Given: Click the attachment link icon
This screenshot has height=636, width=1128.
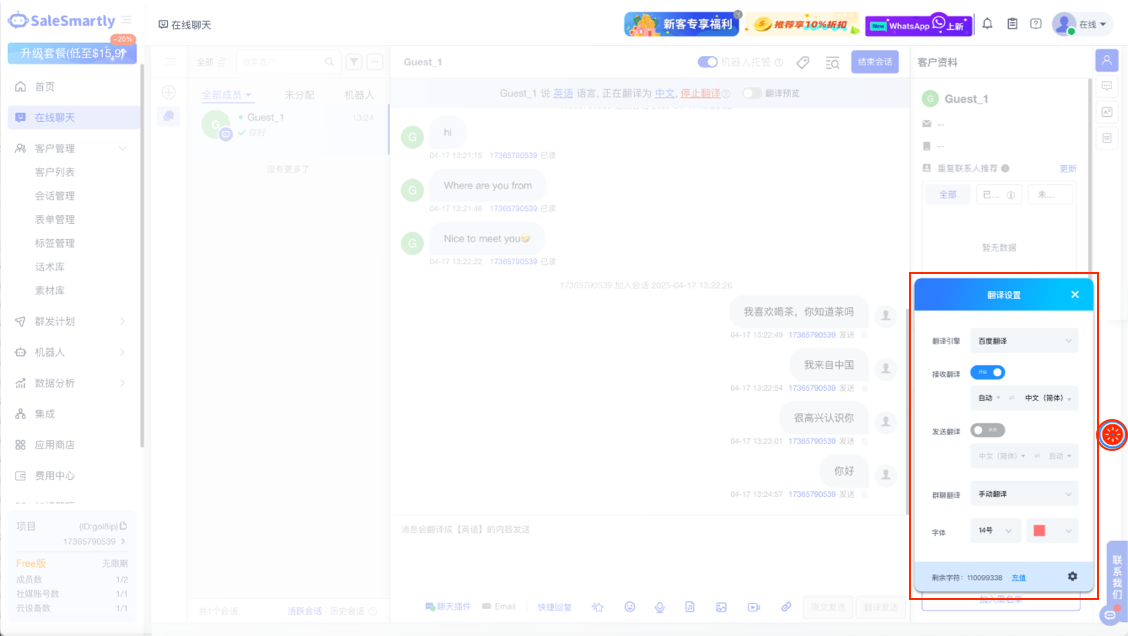Looking at the screenshot, I should 786,607.
